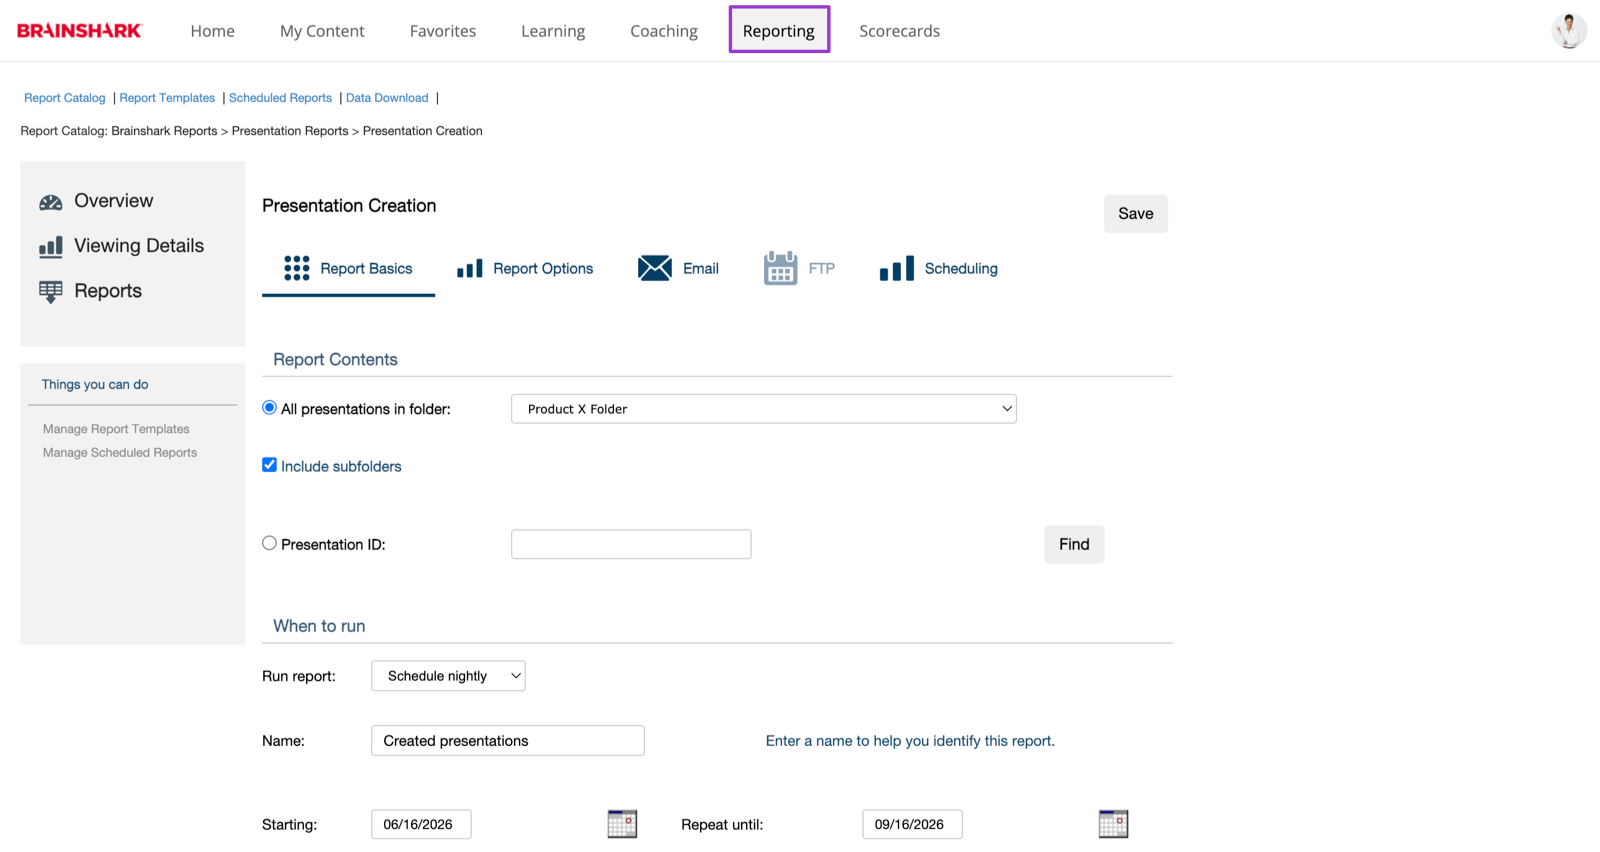This screenshot has height=852, width=1600.
Task: Click the Report Catalog breadcrumb path text
Action: (x=251, y=131)
